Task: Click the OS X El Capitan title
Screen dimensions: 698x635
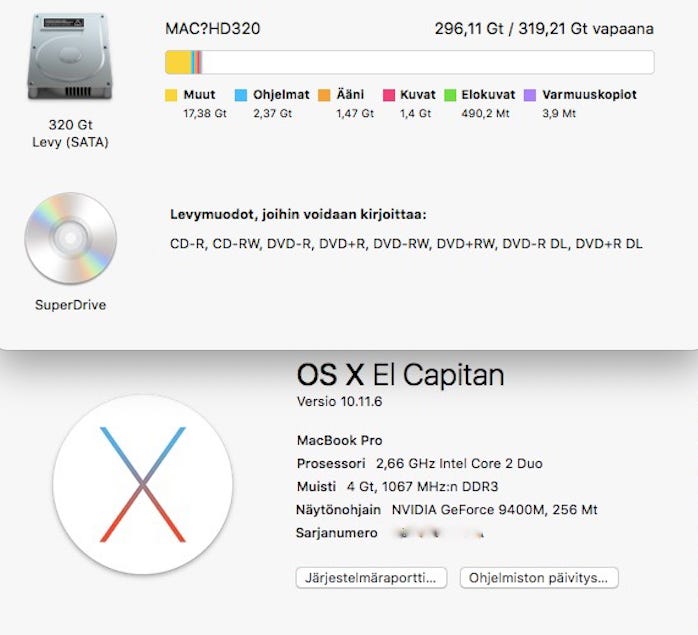Action: coord(400,375)
